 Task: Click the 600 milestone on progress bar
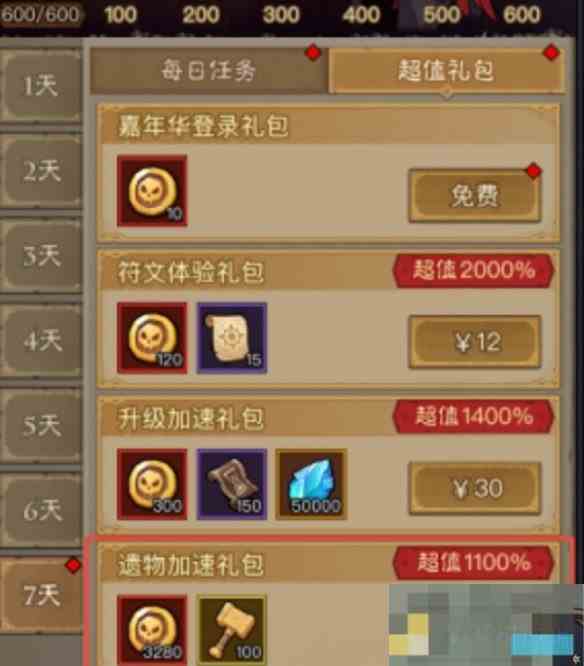point(522,15)
